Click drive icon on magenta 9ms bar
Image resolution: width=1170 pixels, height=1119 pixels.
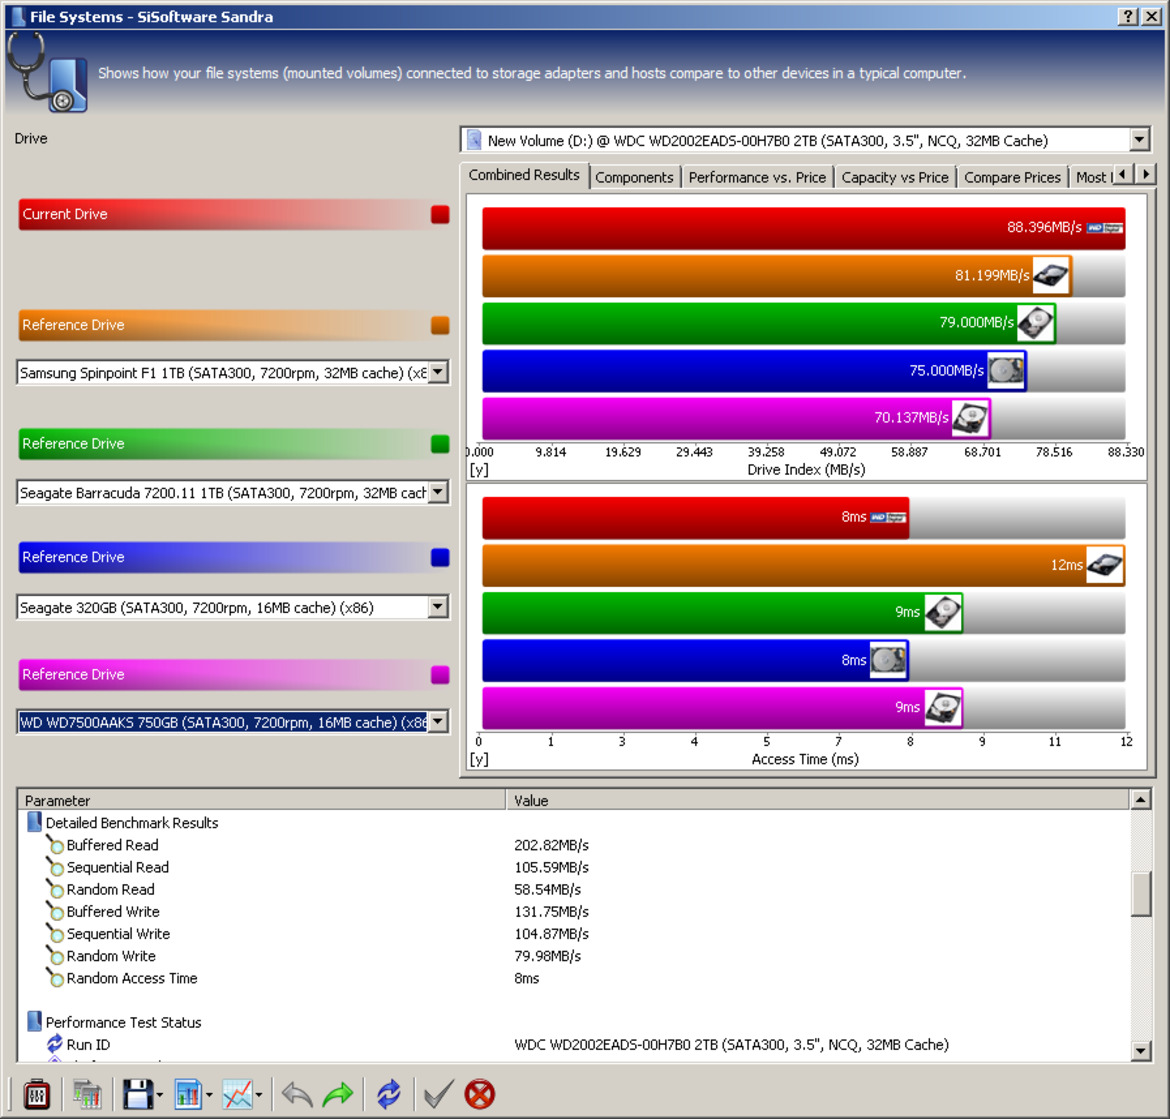(x=942, y=707)
